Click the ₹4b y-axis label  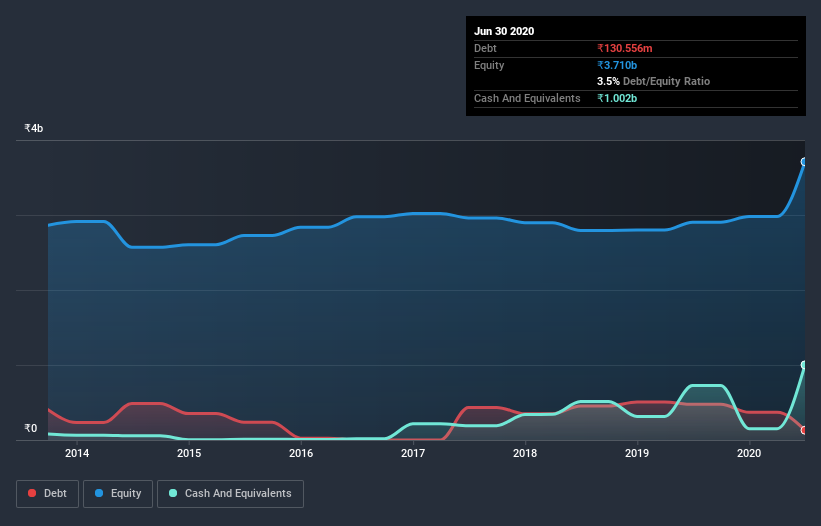[x=34, y=128]
